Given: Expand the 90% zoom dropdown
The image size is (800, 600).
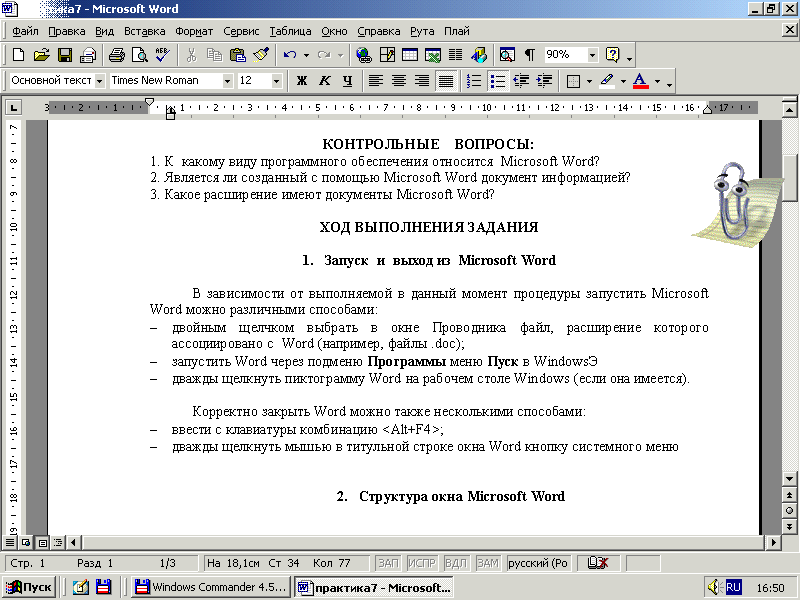Looking at the screenshot, I should pos(592,54).
